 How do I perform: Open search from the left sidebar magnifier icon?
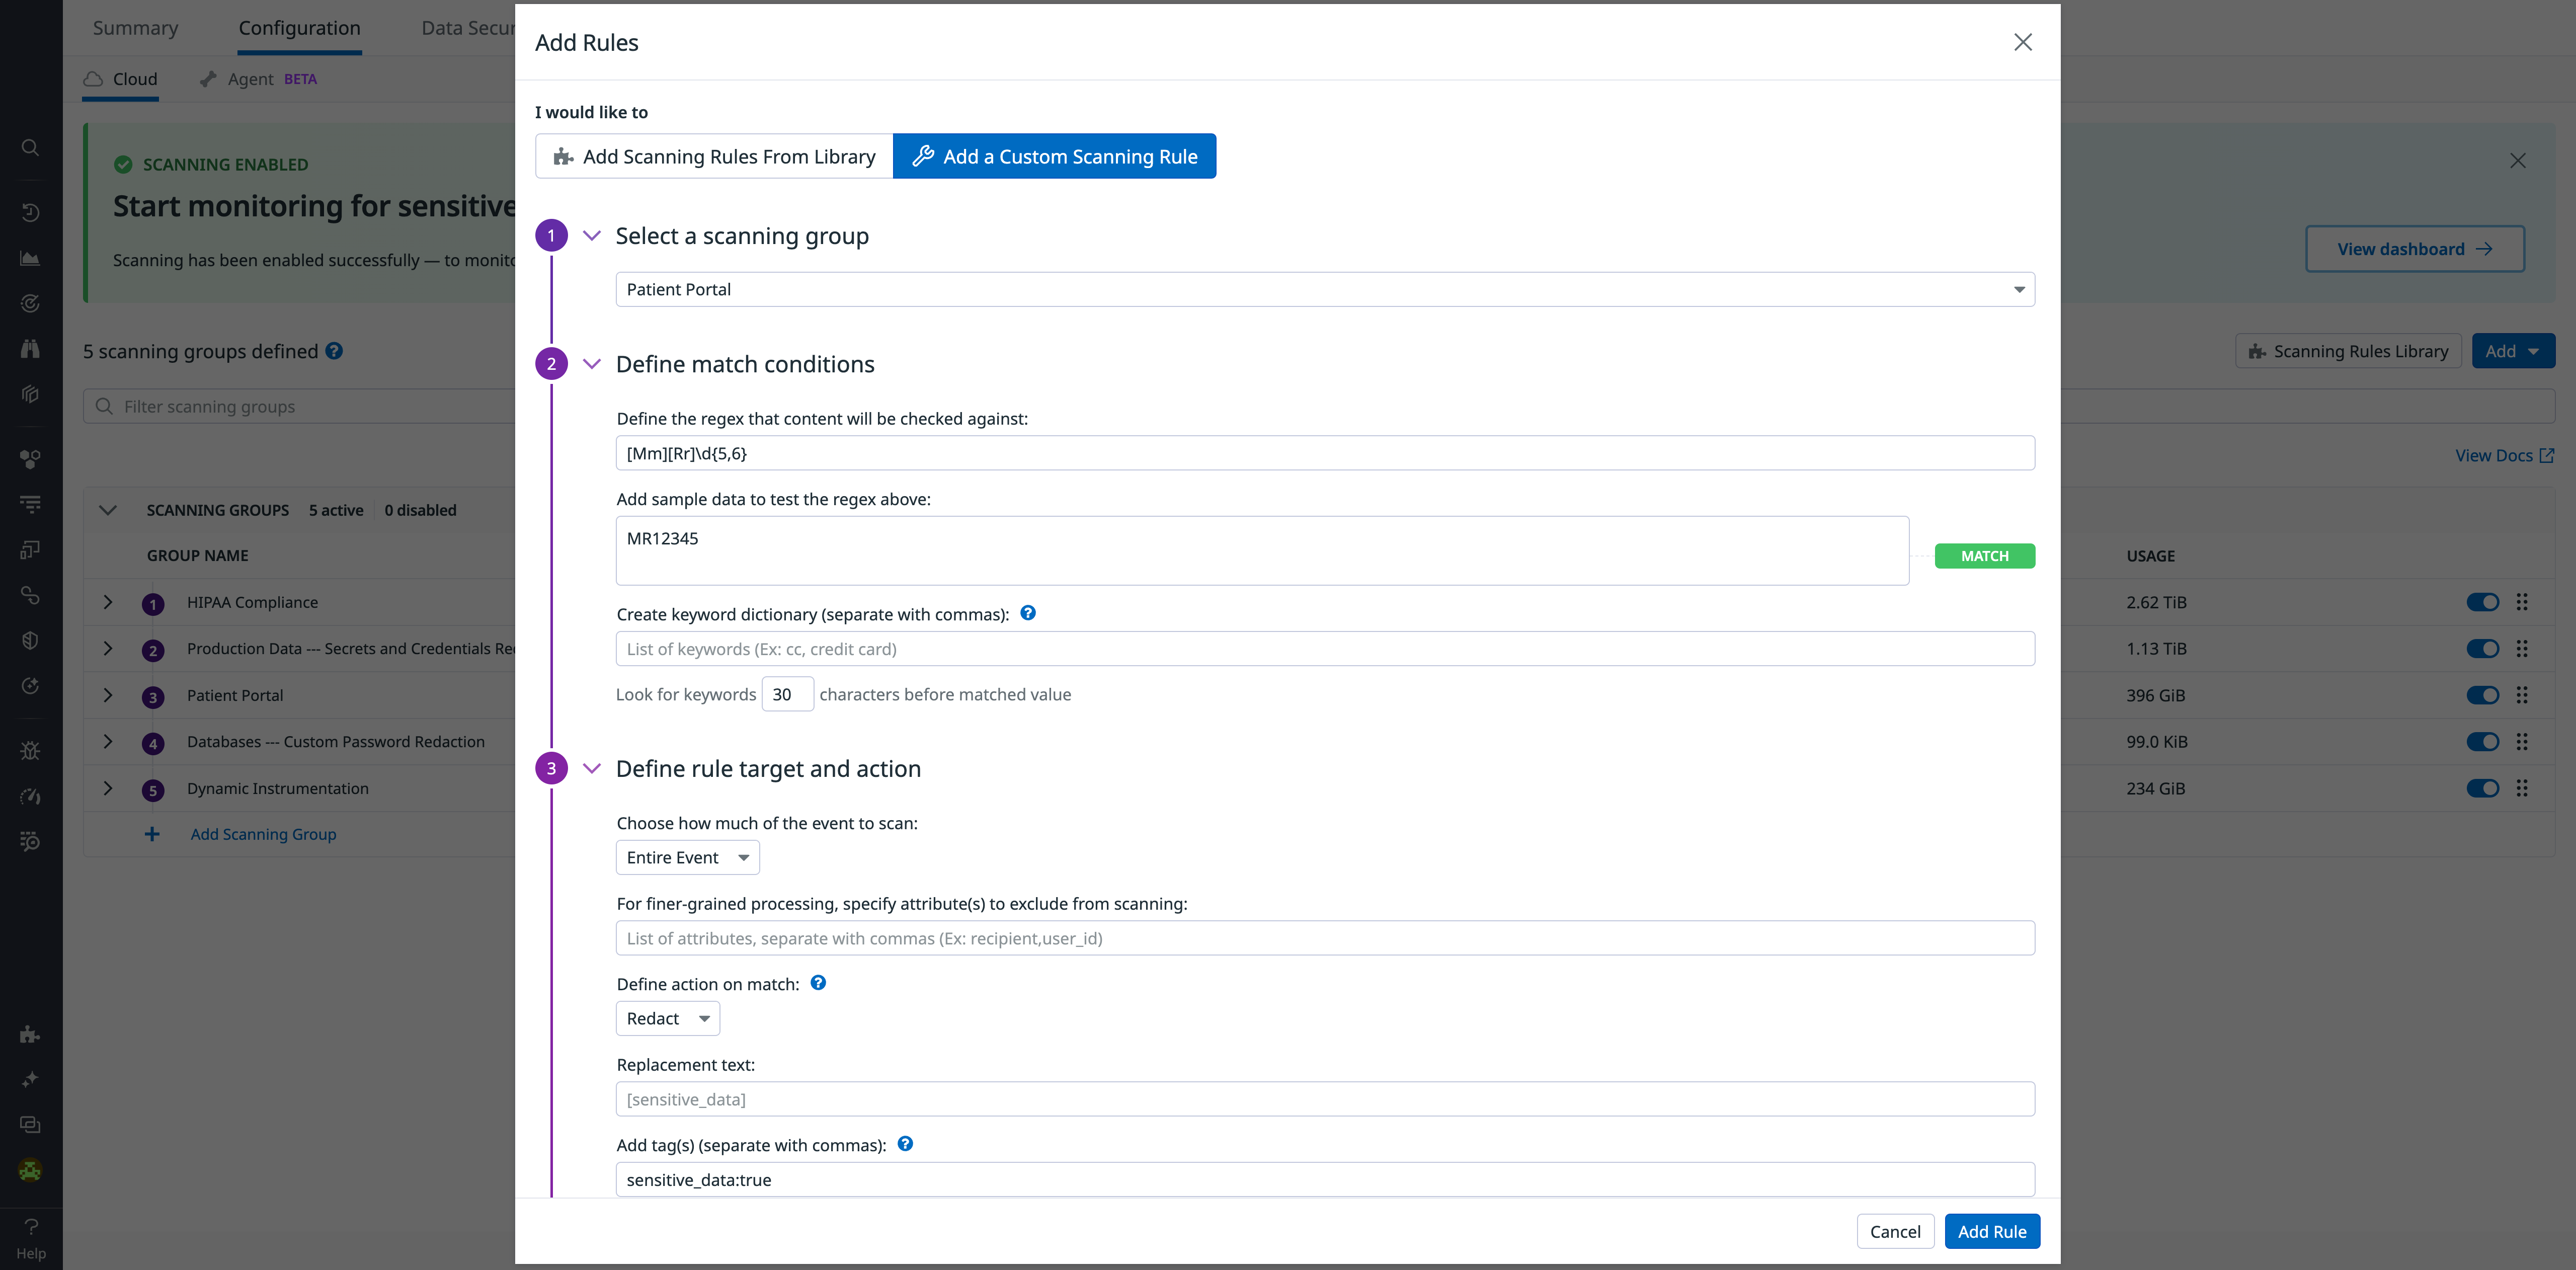30,147
